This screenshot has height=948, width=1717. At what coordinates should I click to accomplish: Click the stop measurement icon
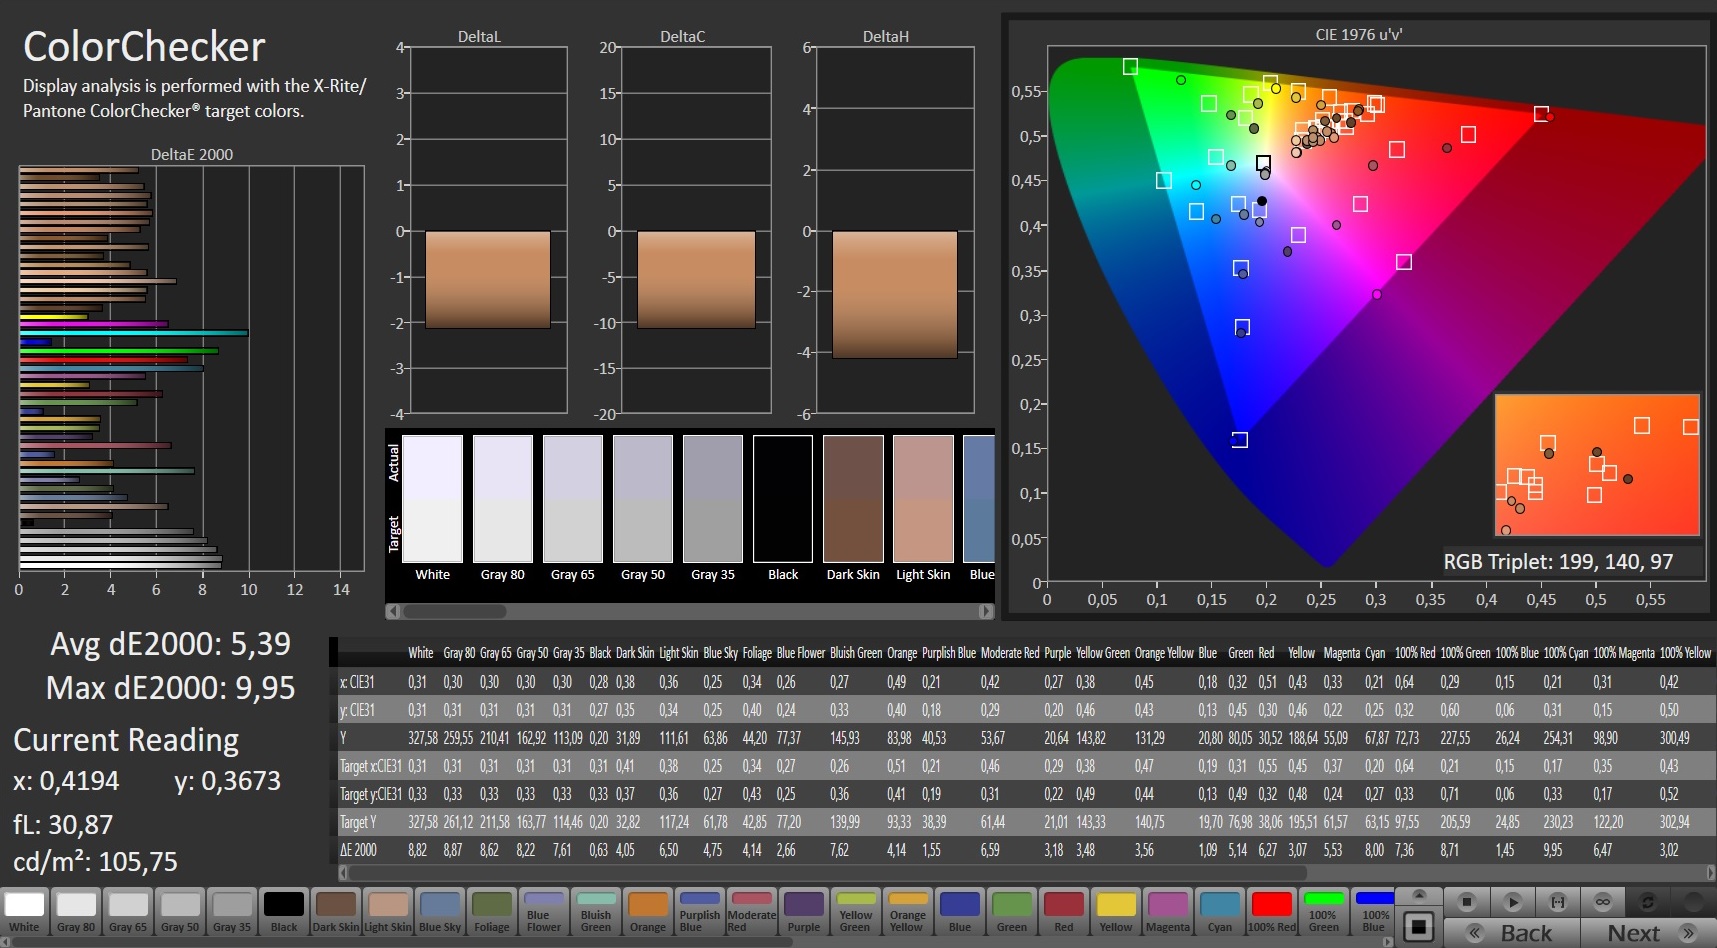(1466, 901)
